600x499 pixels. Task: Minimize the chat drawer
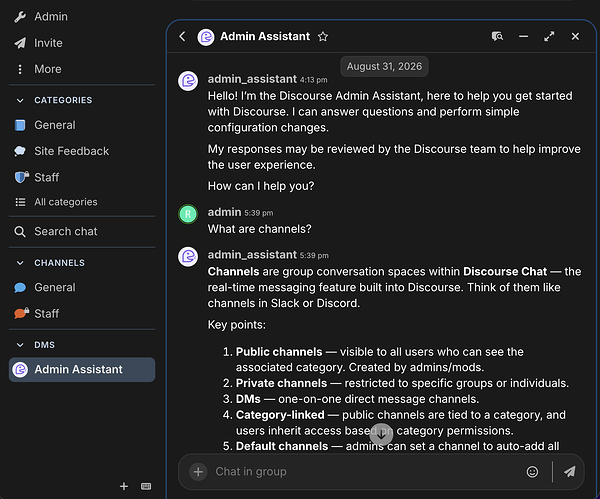click(523, 36)
